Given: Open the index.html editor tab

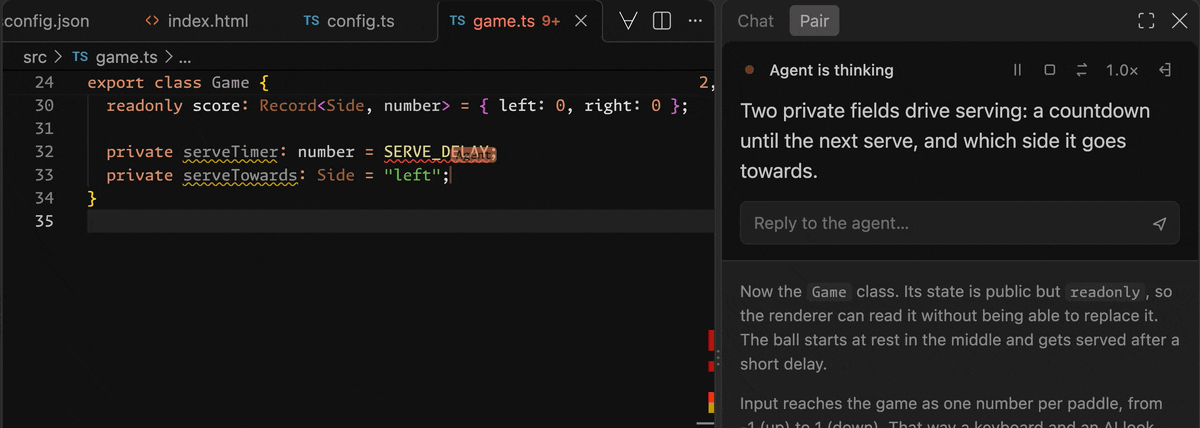Looking at the screenshot, I should 197,21.
